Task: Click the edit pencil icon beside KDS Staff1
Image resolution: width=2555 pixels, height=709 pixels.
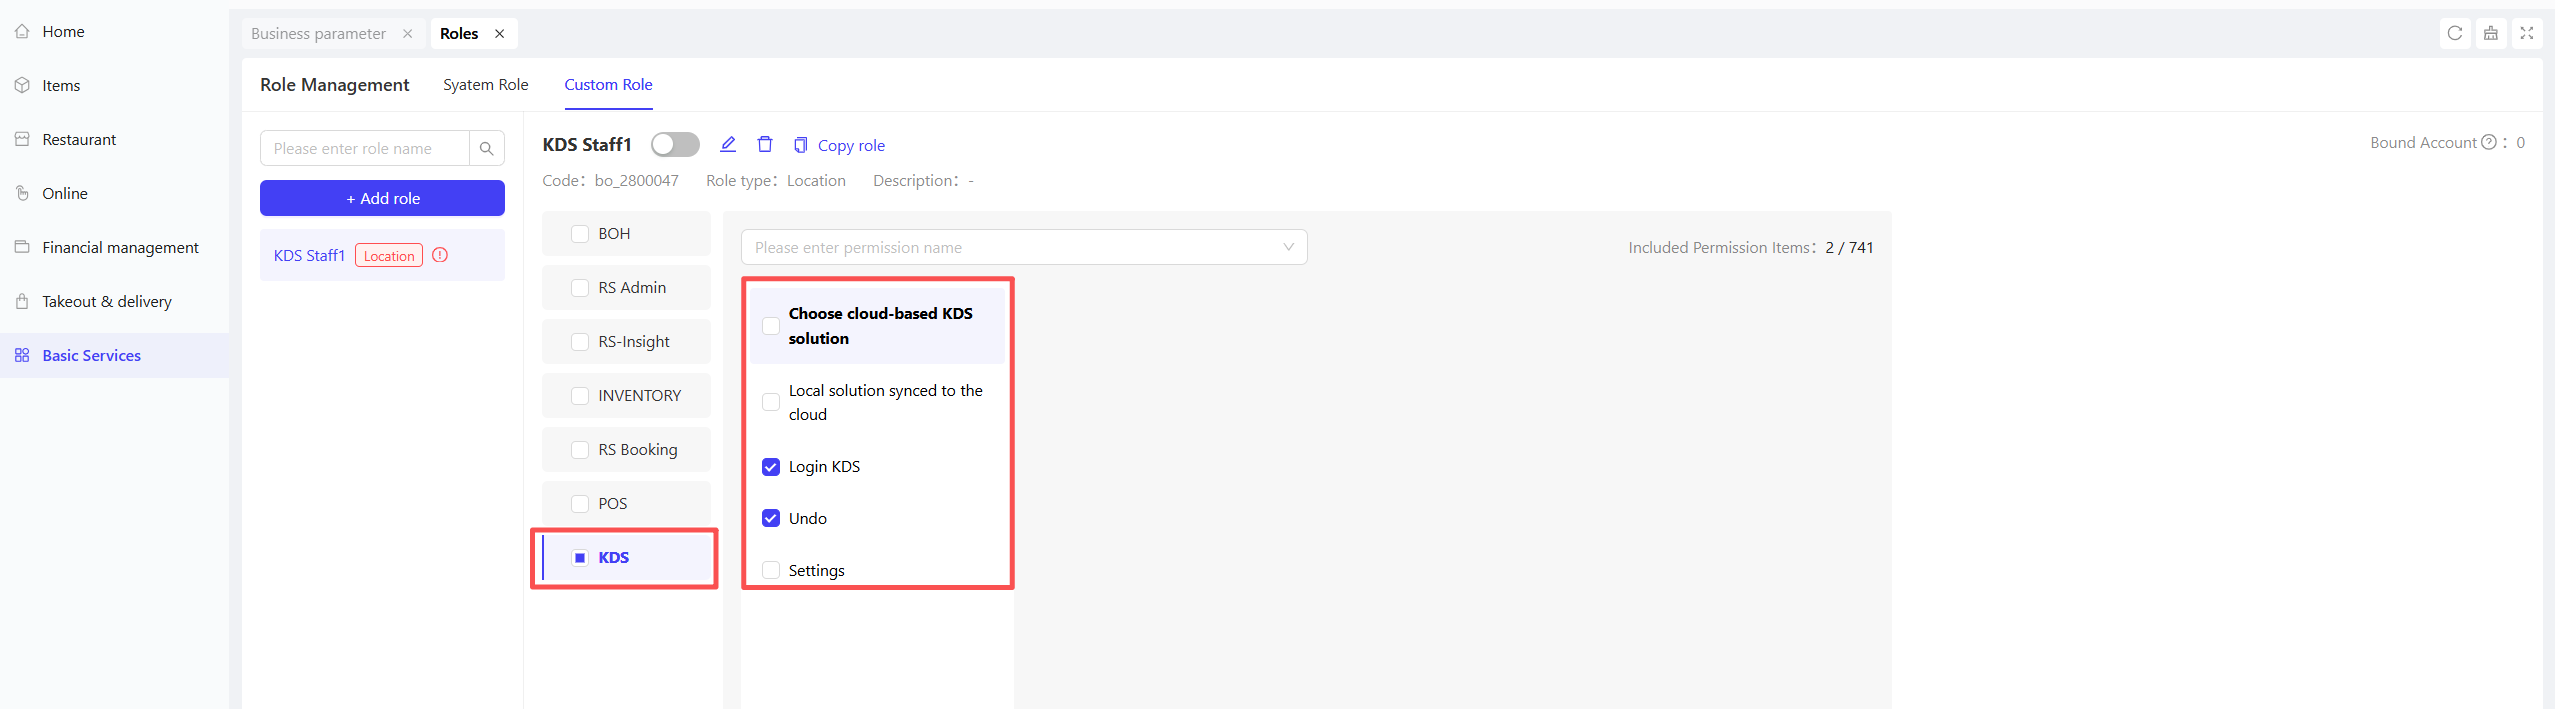Action: point(728,145)
